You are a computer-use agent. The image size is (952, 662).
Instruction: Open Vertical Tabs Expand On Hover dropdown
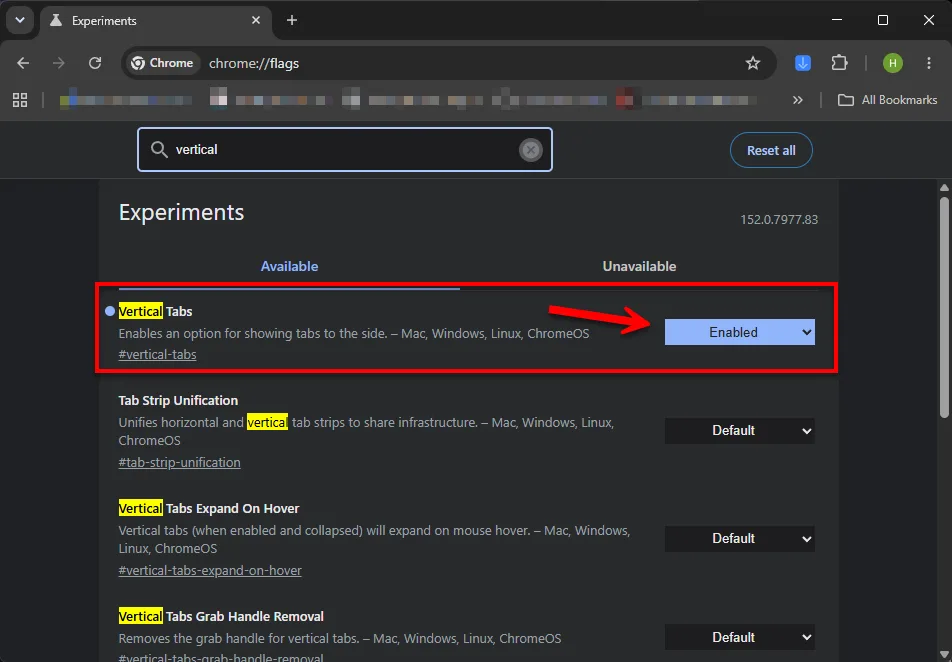tap(740, 539)
